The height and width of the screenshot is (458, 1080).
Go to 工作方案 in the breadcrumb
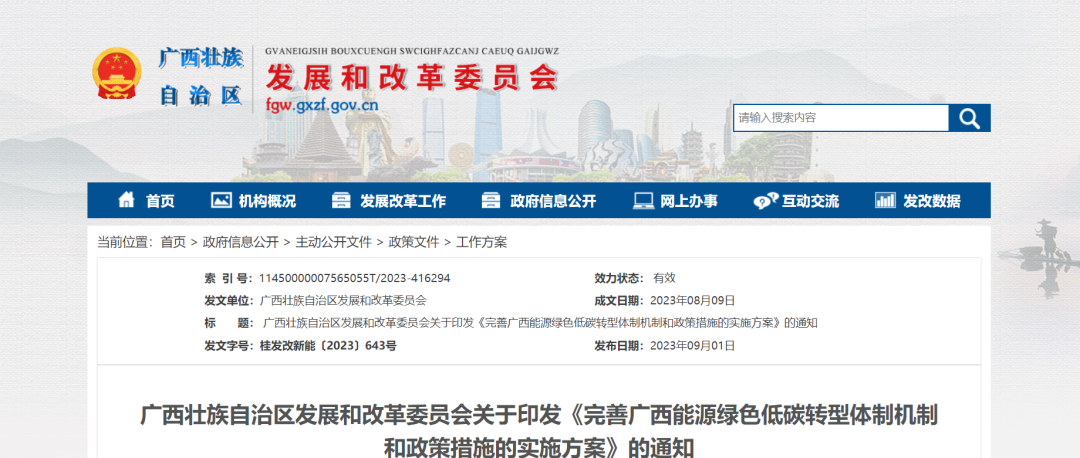pyautogui.click(x=481, y=242)
